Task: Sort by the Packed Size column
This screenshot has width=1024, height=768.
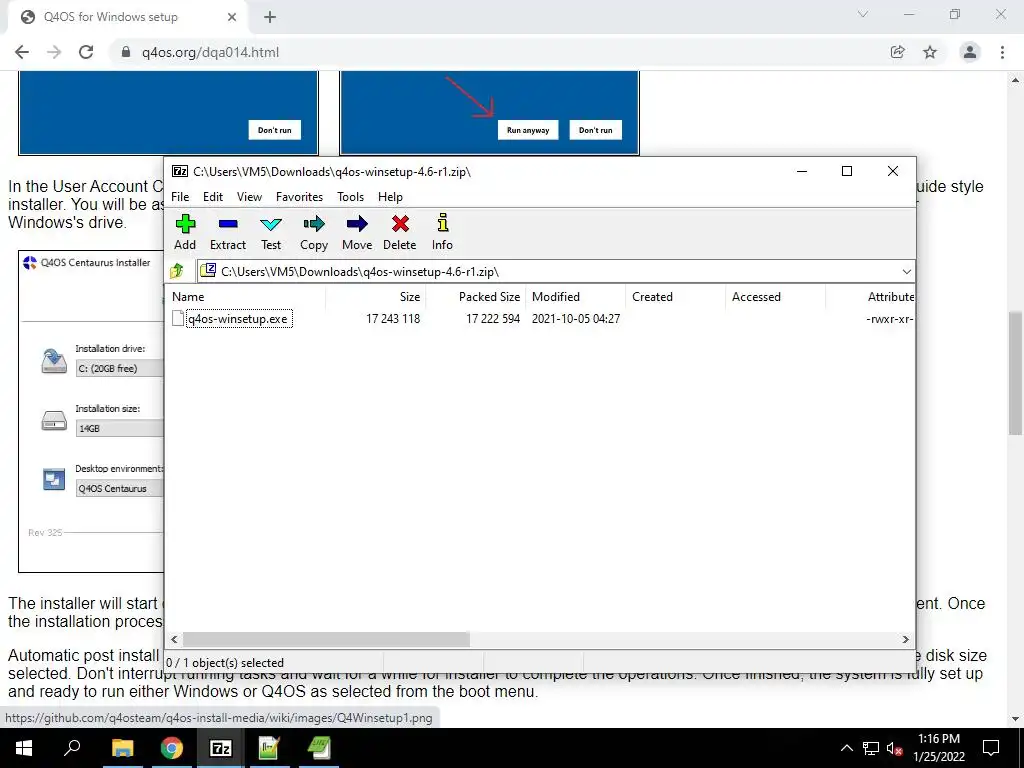Action: pyautogui.click(x=475, y=296)
